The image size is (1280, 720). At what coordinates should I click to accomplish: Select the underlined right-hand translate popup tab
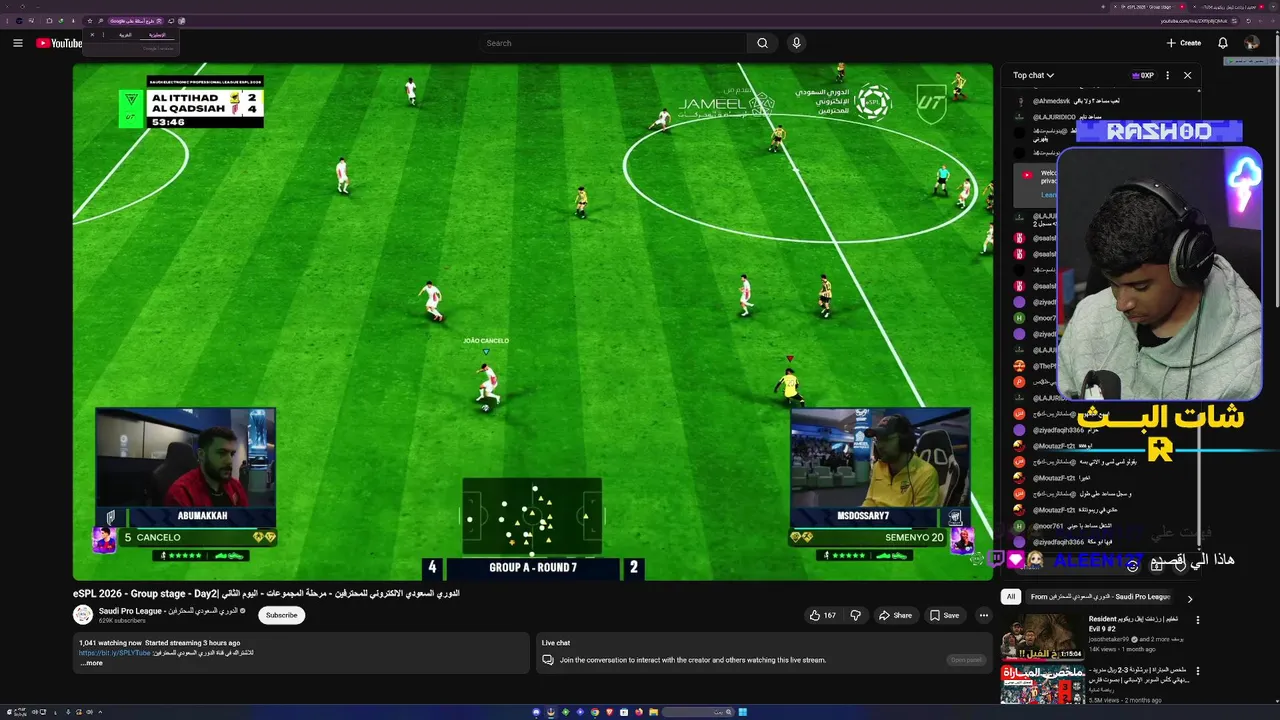157,35
